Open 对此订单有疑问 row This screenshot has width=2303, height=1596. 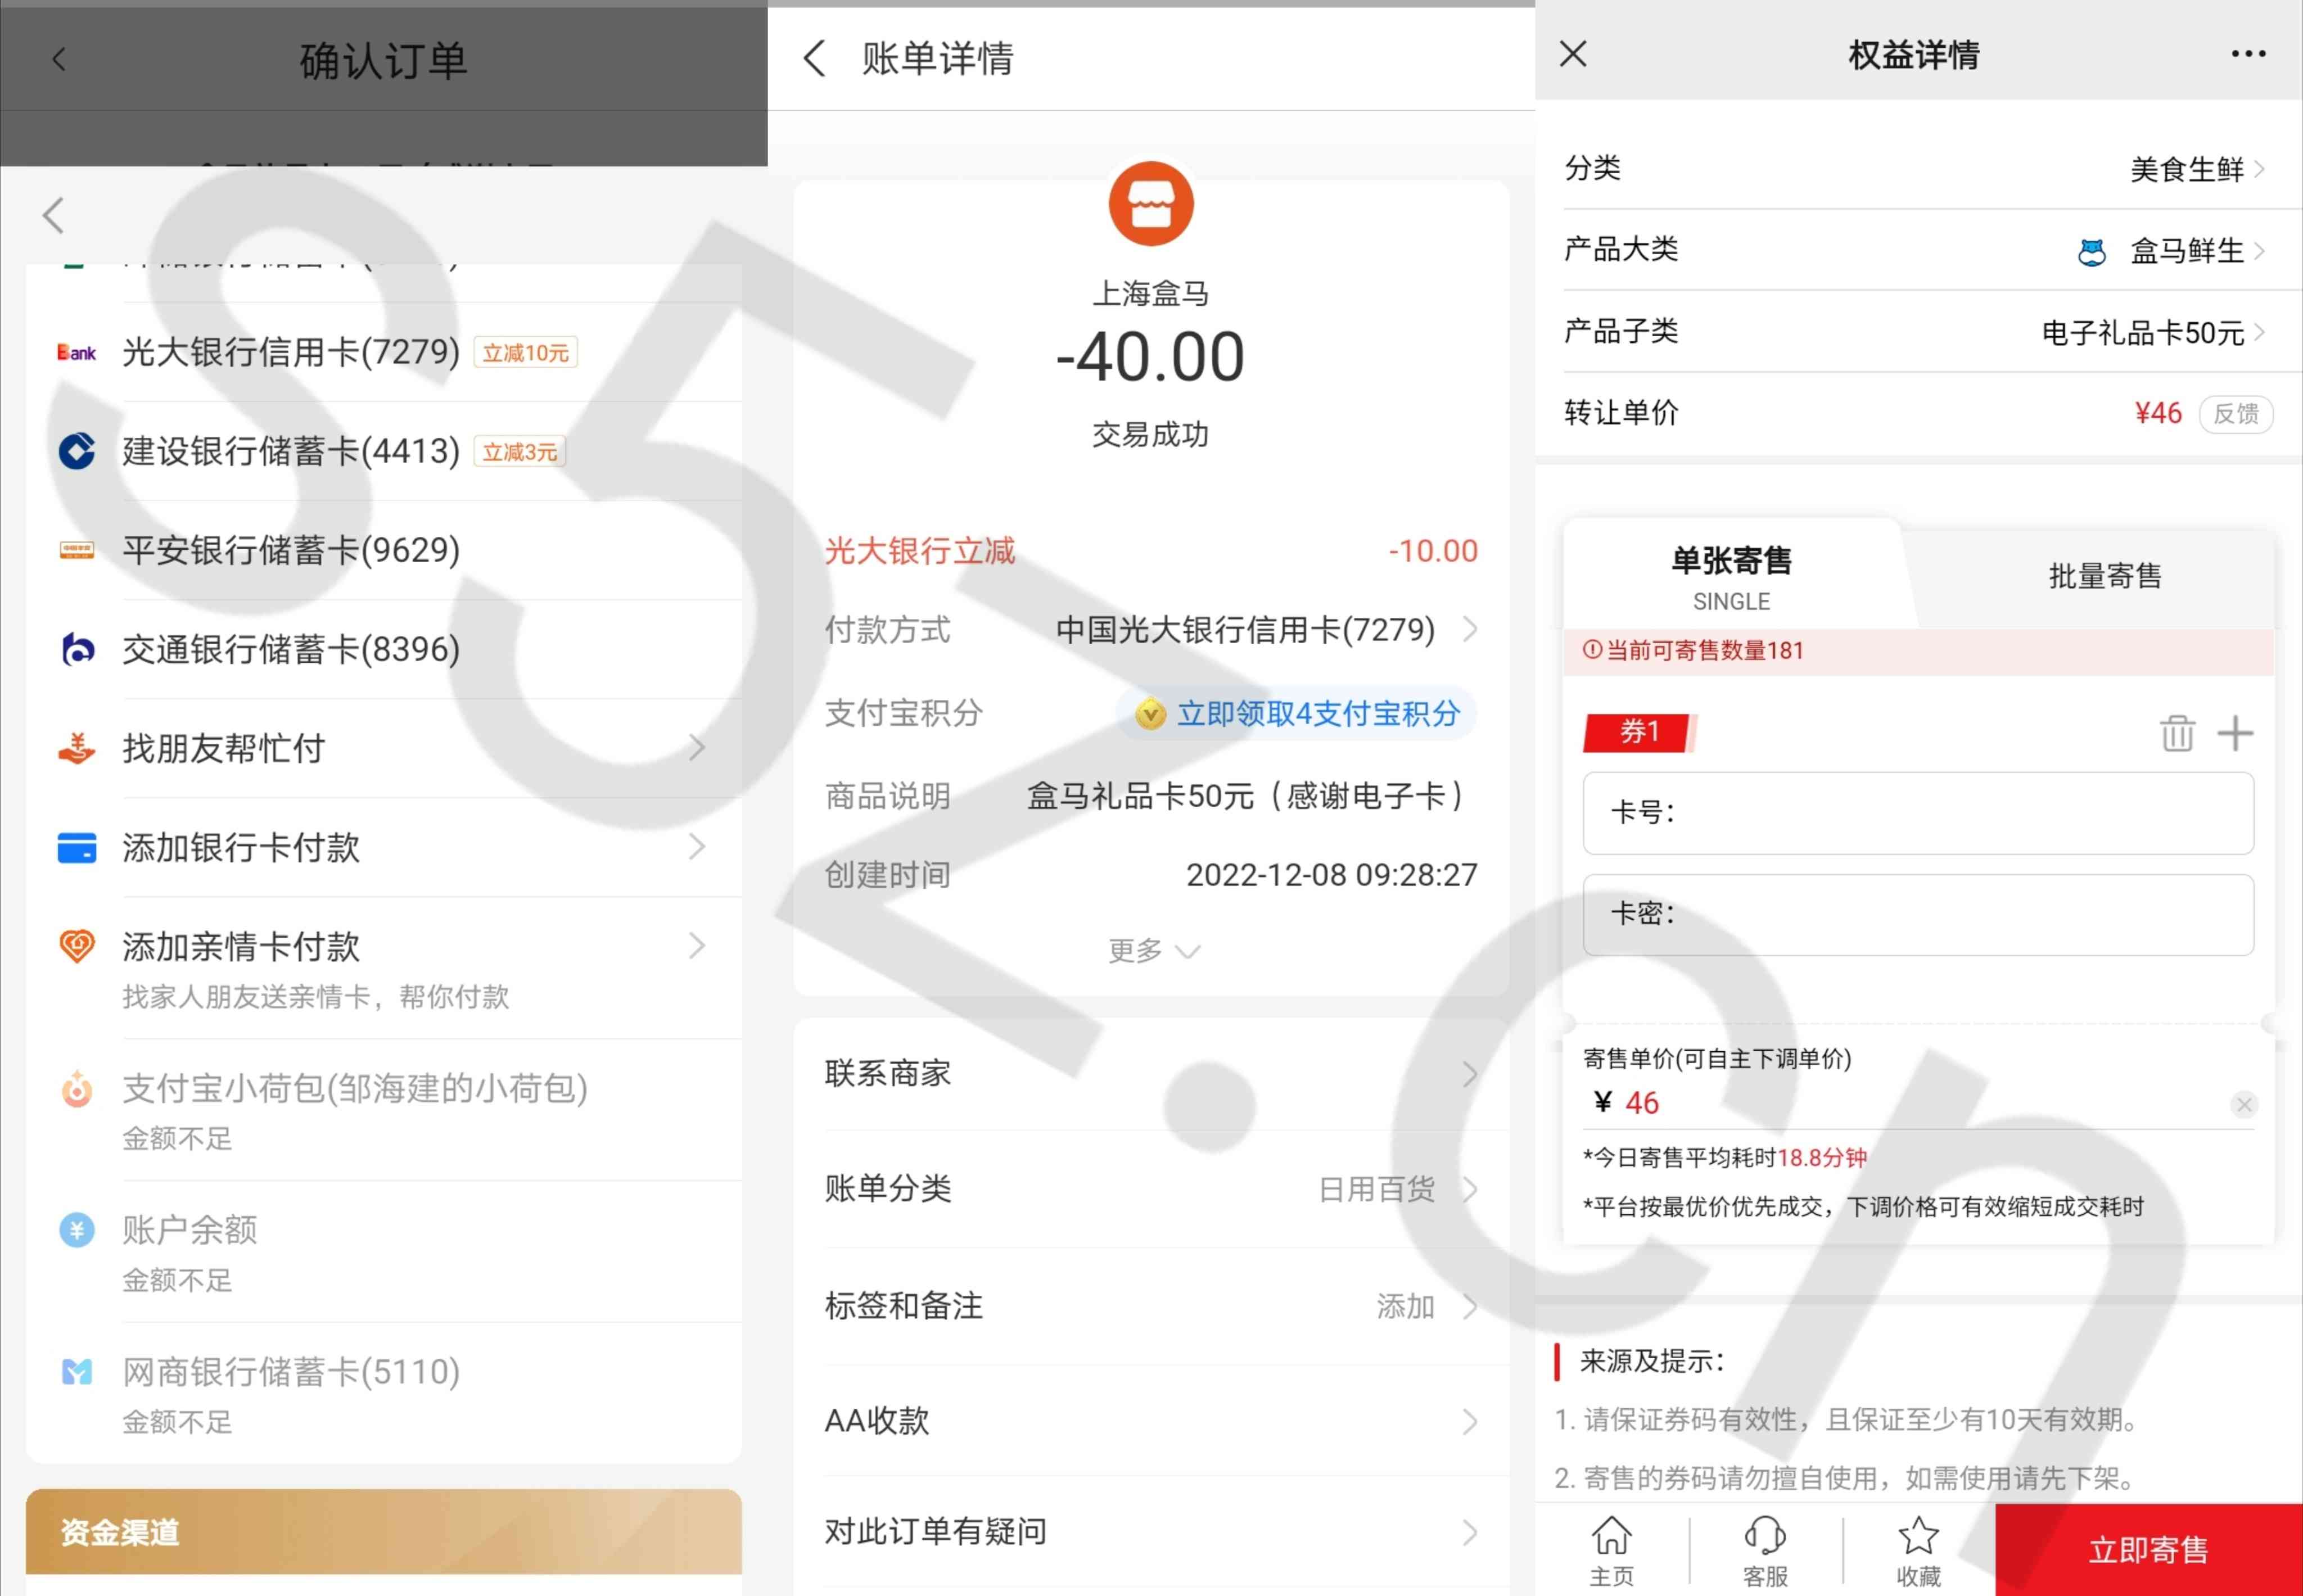(1151, 1532)
